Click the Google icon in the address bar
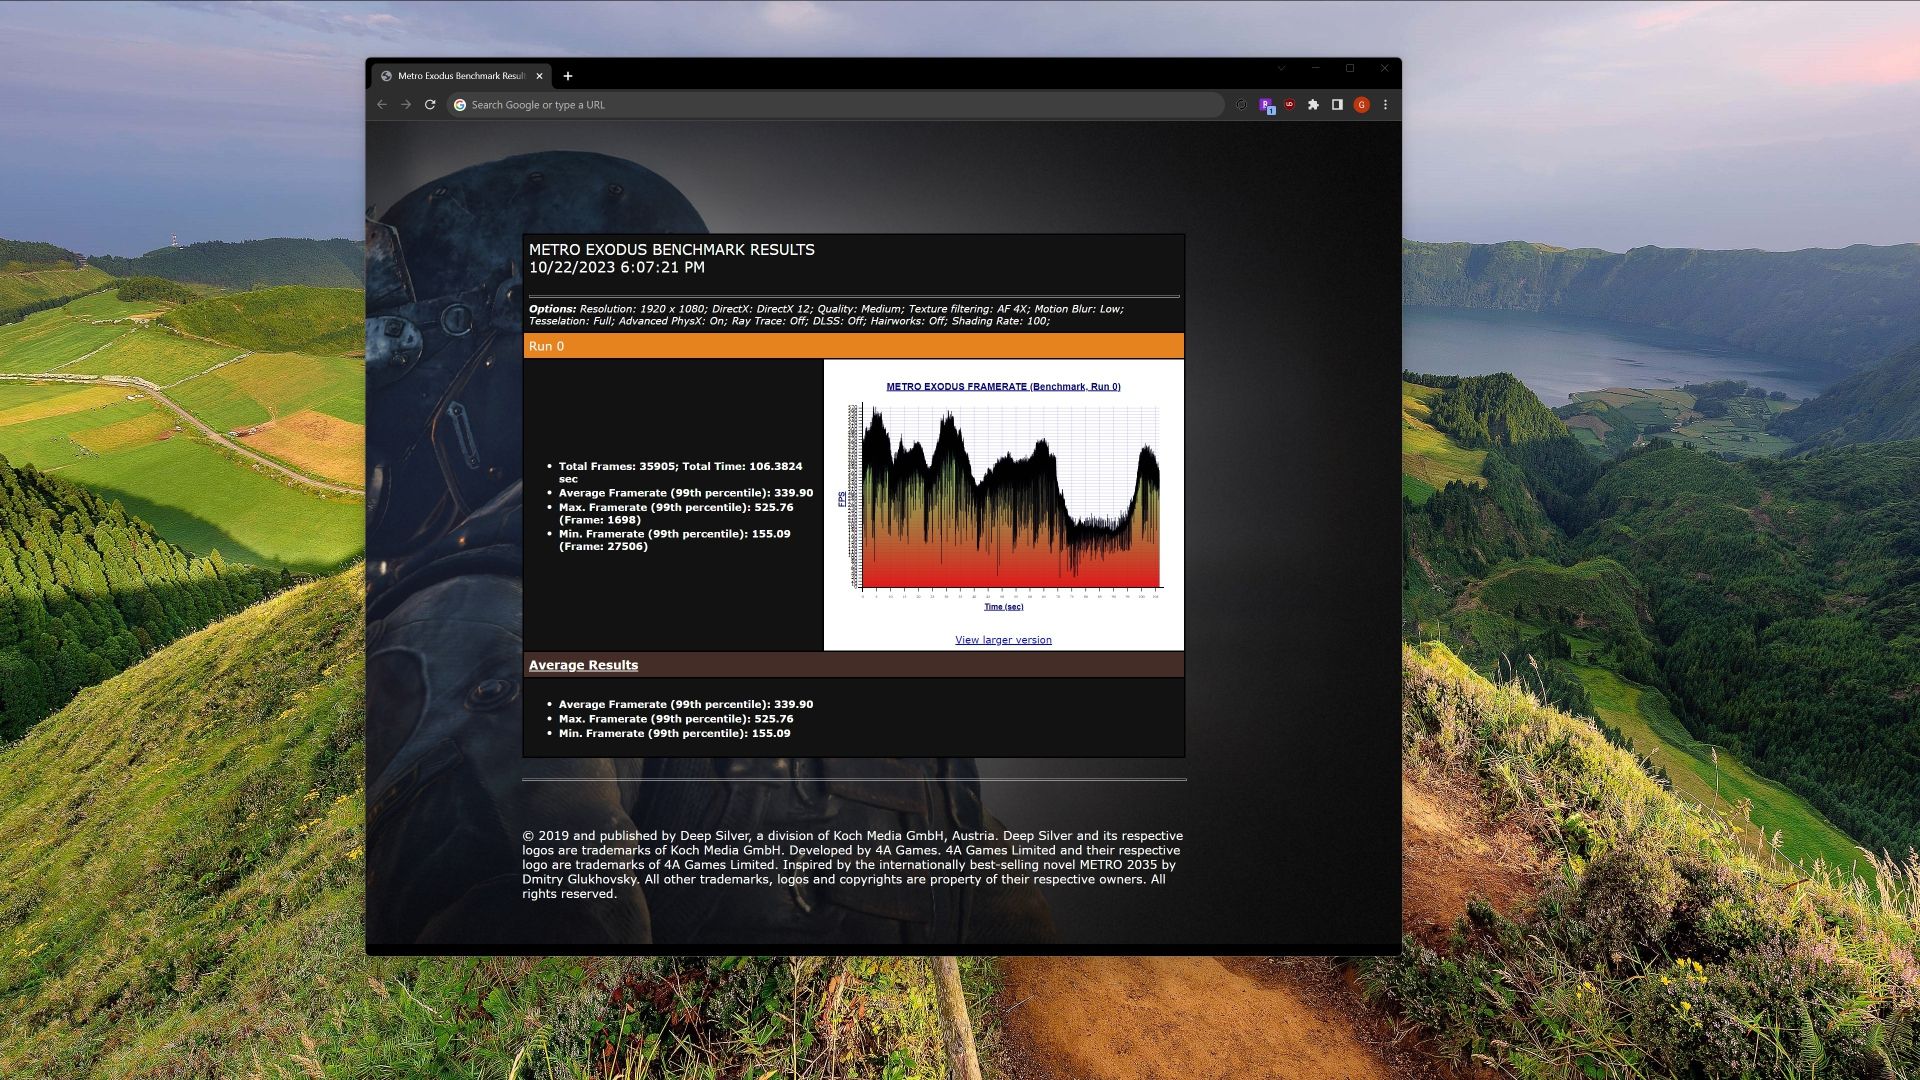The height and width of the screenshot is (1080, 1920). (460, 105)
